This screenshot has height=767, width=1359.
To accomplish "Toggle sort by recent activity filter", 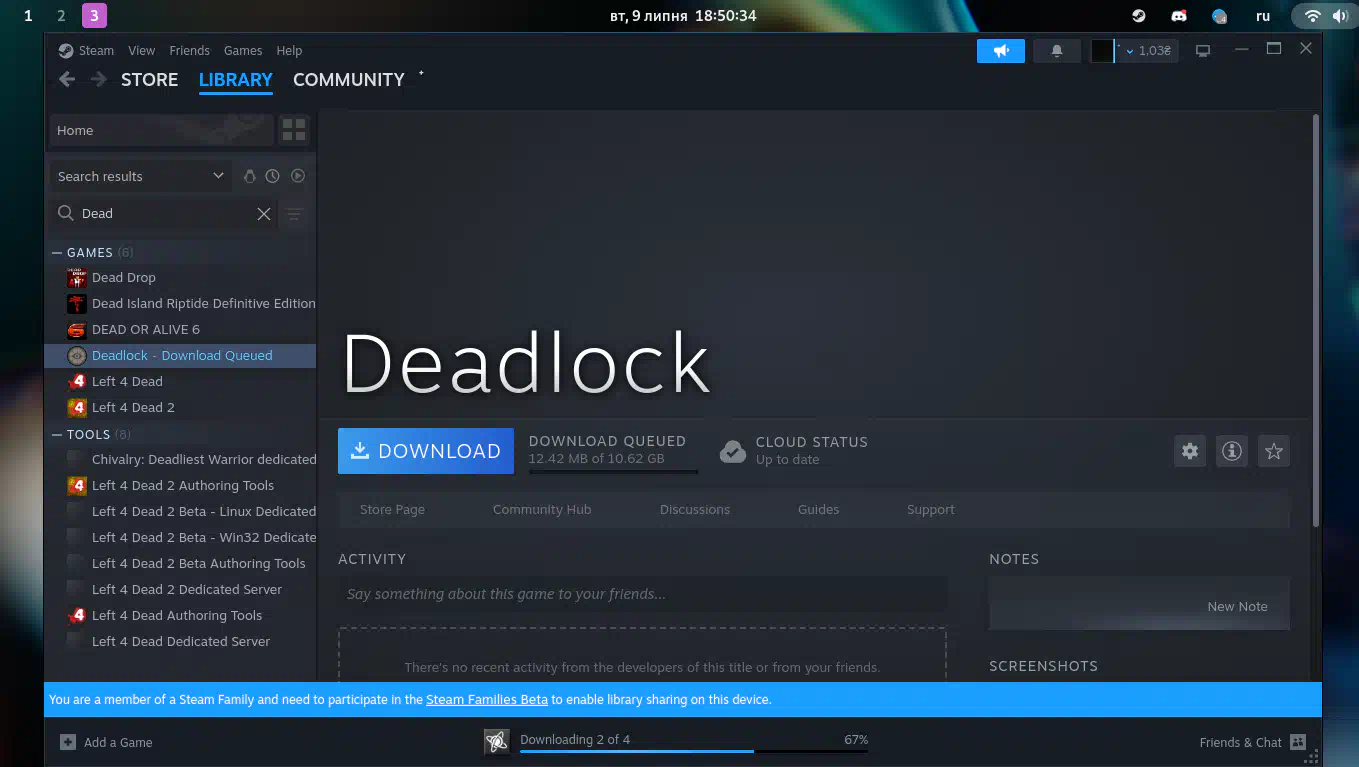I will (x=272, y=176).
